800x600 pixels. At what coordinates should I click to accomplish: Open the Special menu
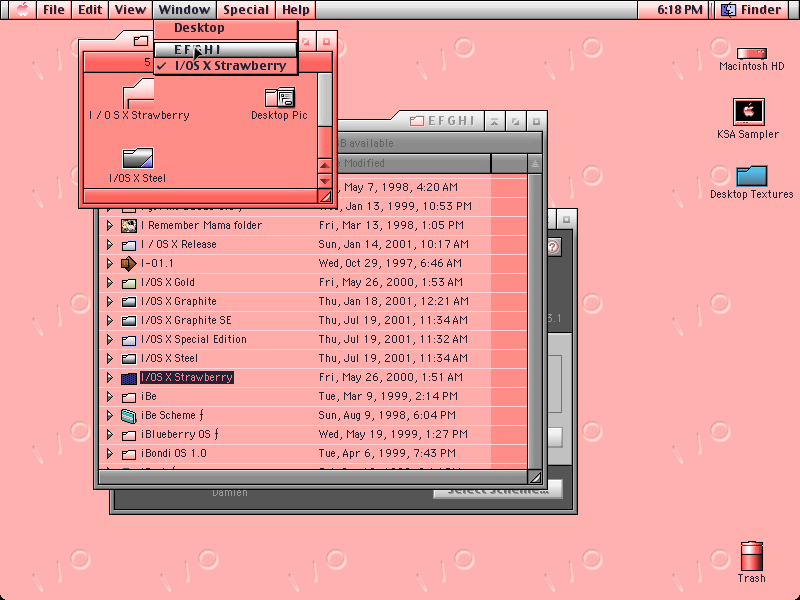(x=246, y=10)
